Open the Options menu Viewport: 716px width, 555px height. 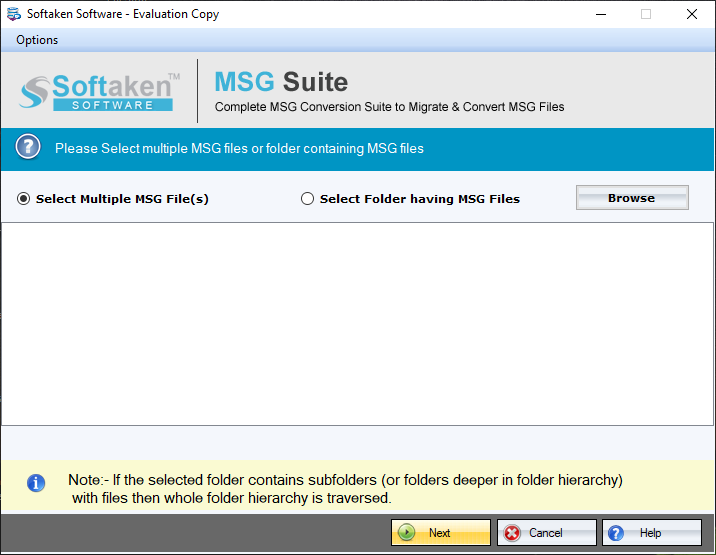[x=37, y=40]
